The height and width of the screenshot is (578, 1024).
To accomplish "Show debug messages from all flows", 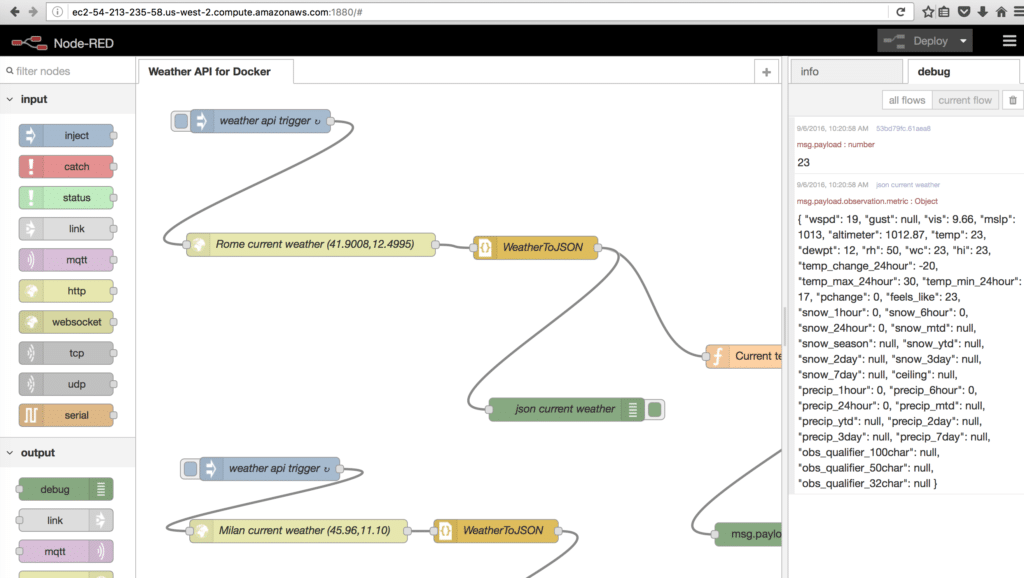I will (906, 100).
